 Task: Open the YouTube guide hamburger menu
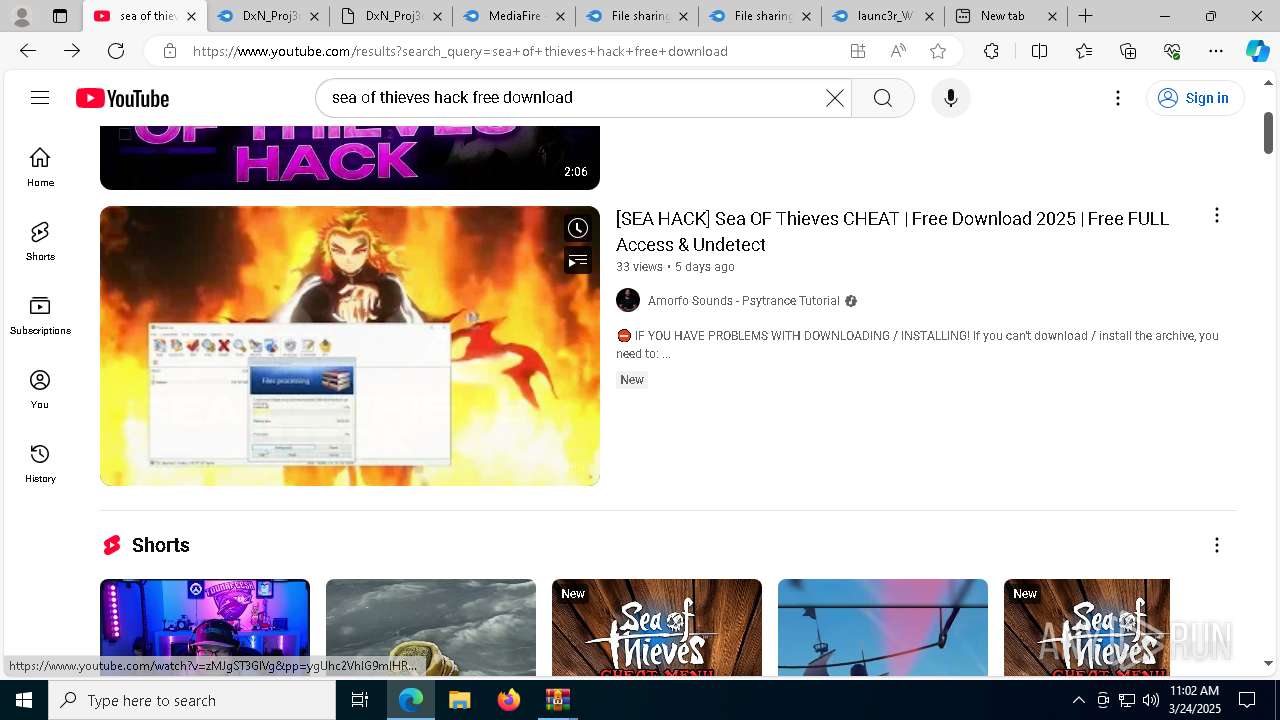[x=40, y=97]
